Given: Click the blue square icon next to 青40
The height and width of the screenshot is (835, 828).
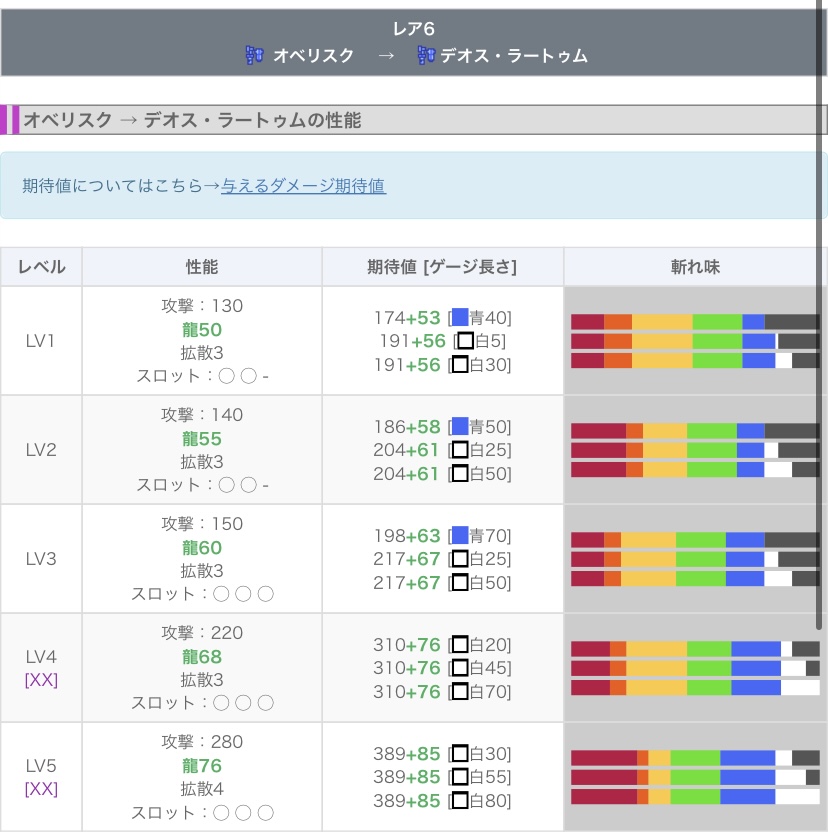Looking at the screenshot, I should [460, 318].
